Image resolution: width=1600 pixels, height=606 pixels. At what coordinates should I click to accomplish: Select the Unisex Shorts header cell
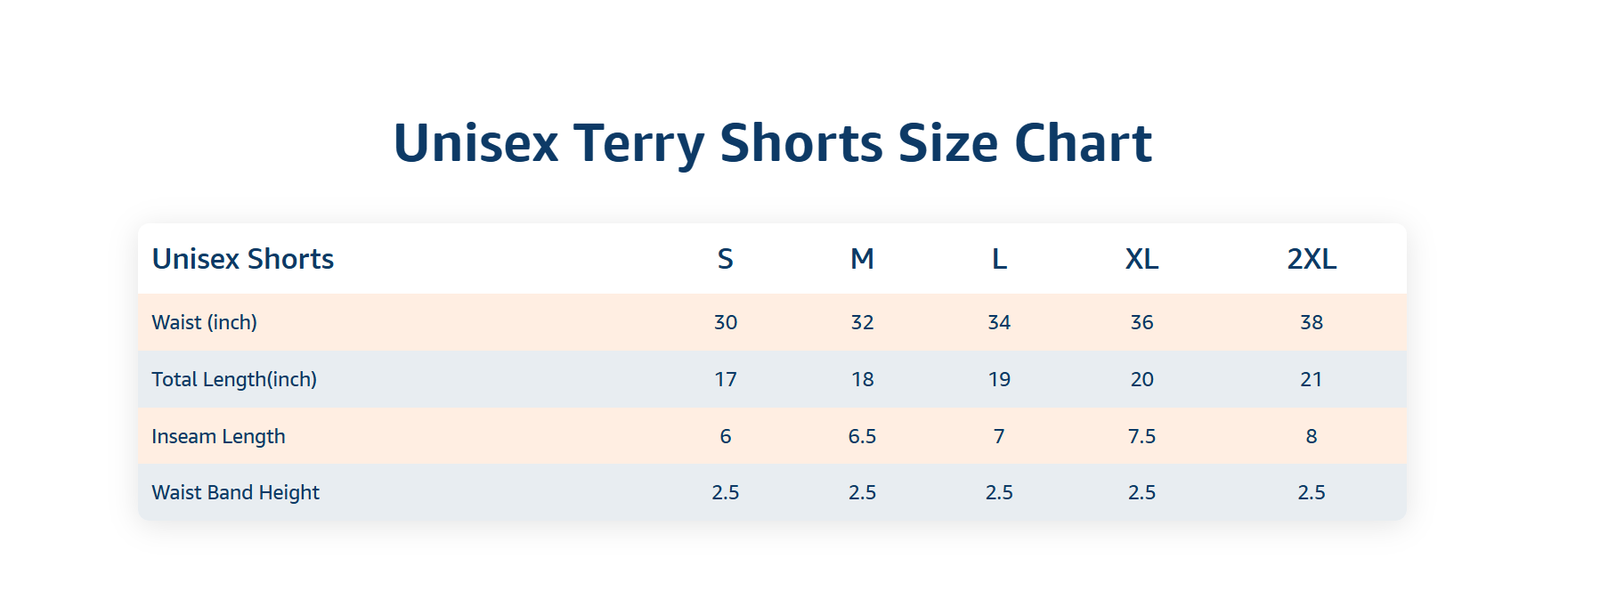tap(243, 259)
